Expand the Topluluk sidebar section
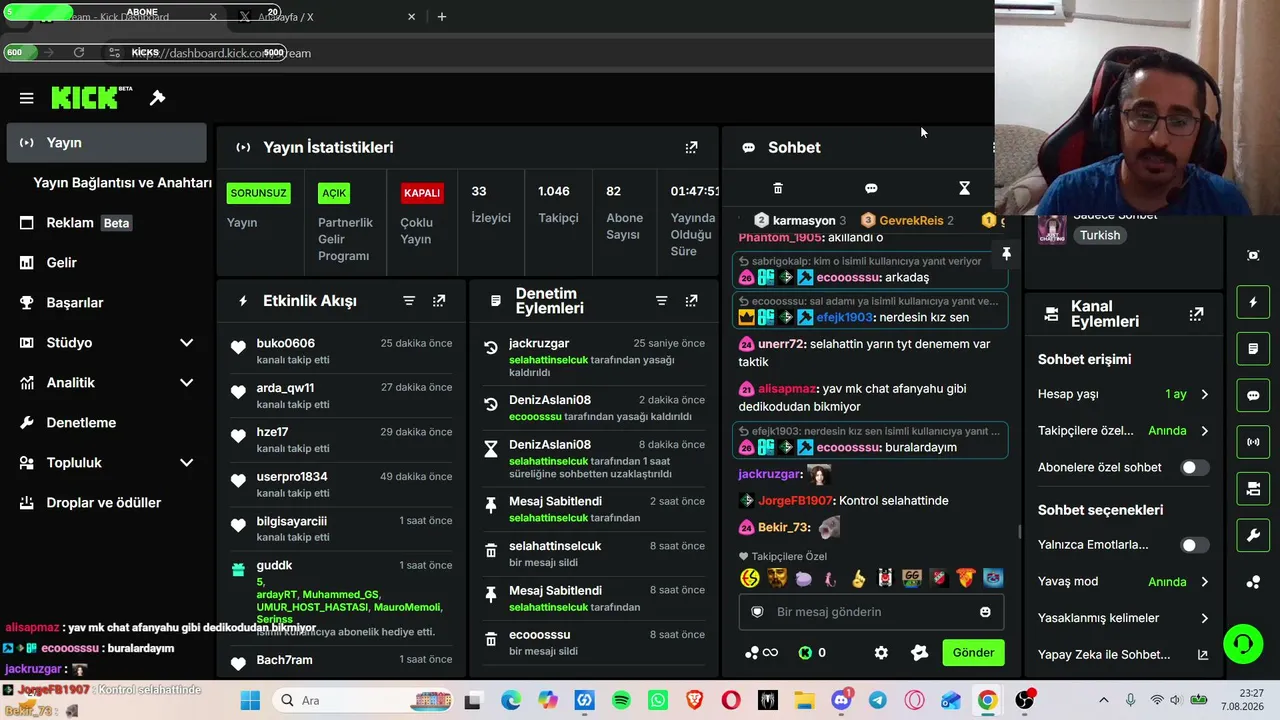The width and height of the screenshot is (1280, 720). (186, 463)
